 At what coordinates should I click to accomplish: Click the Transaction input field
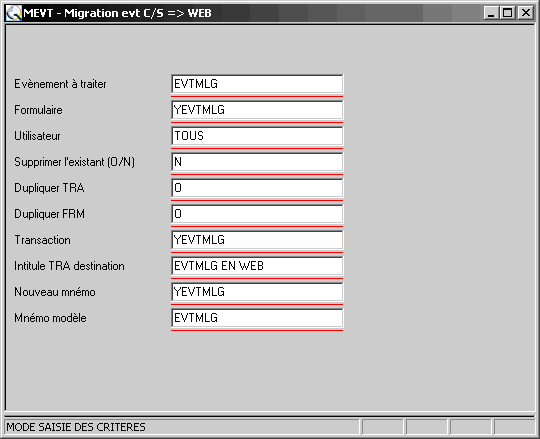(x=257, y=240)
